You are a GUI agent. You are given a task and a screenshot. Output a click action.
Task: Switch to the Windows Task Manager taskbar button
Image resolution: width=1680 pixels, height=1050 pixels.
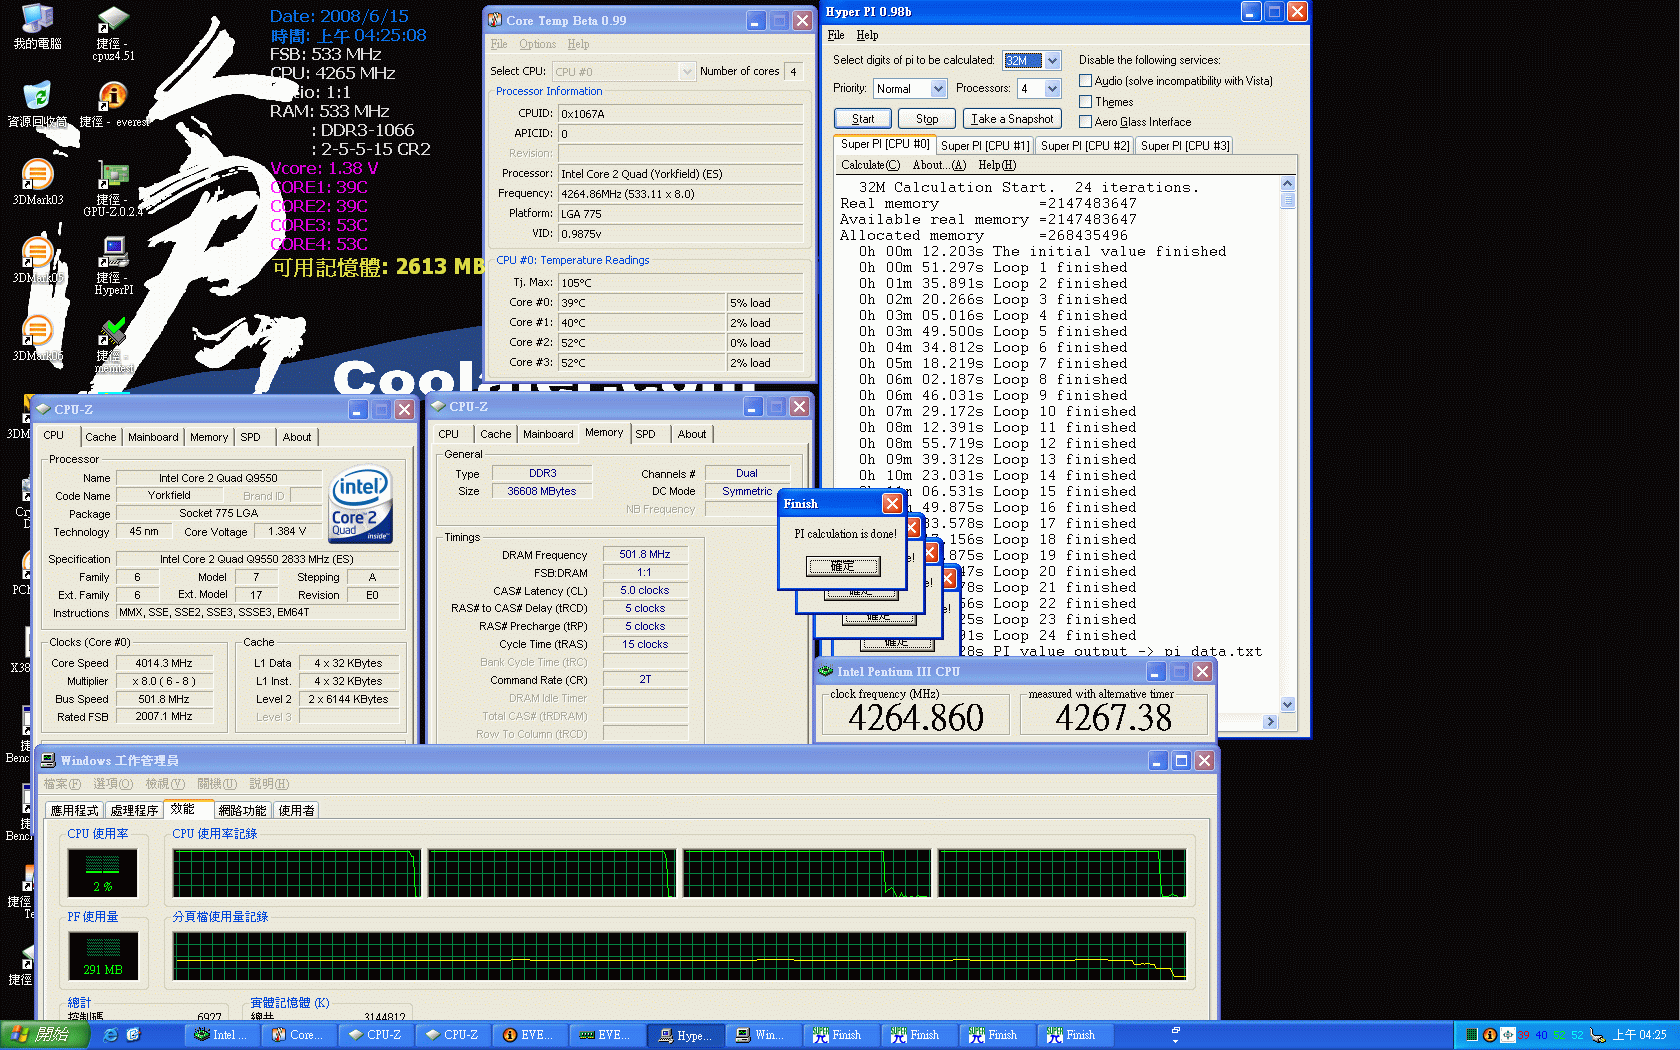pyautogui.click(x=762, y=1035)
